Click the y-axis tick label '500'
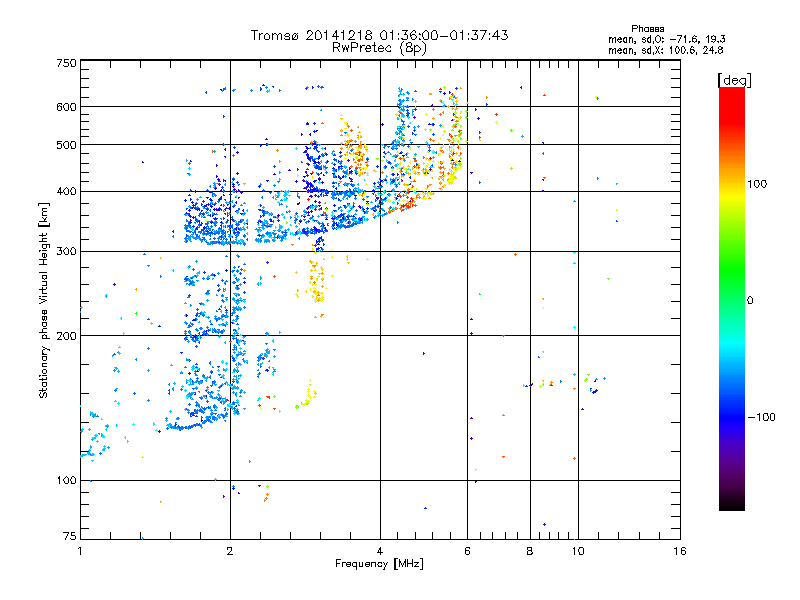Screen dimensions: 800x600 click(66, 145)
